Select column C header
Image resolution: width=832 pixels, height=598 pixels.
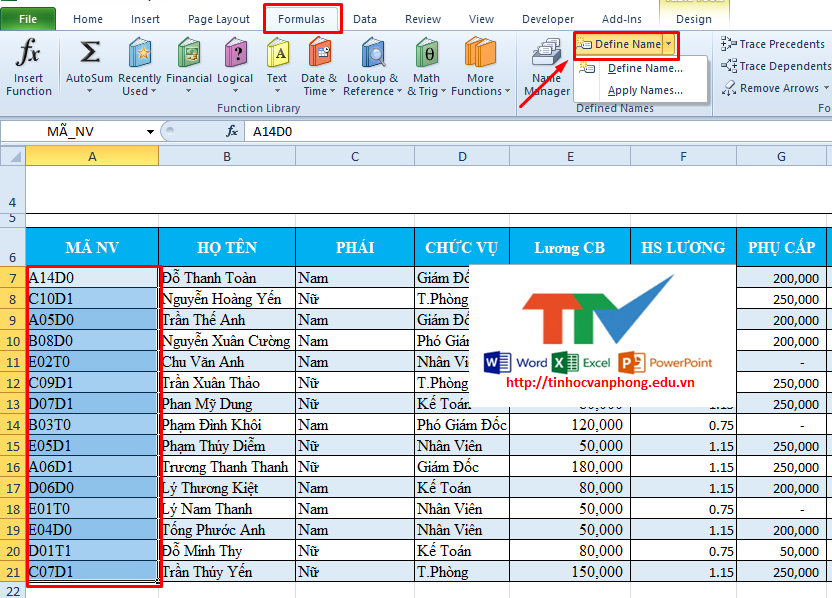tap(355, 157)
